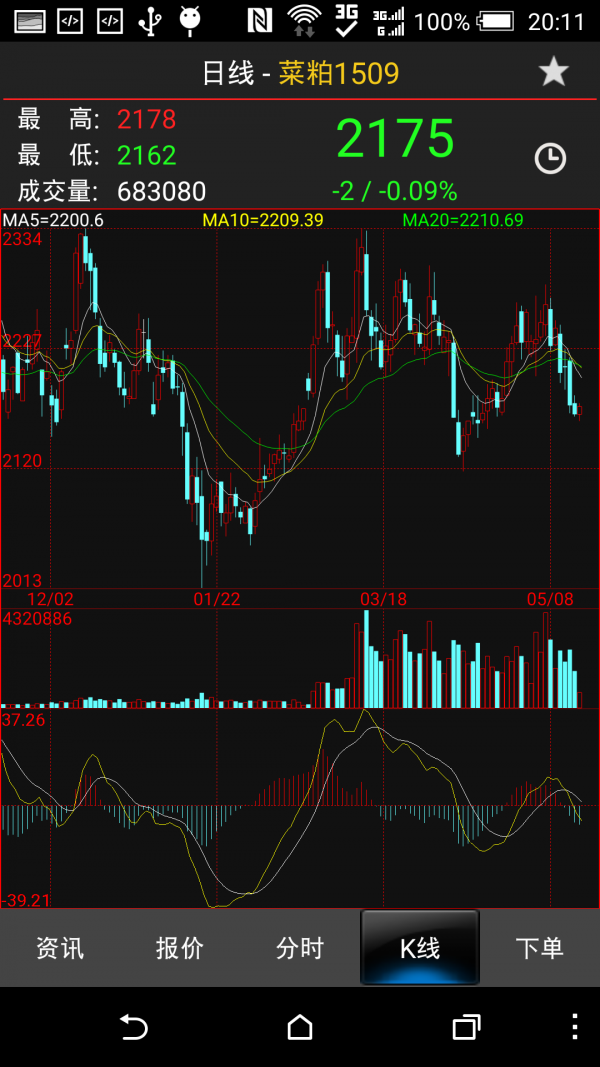Tap the Wi-Fi status icon
Image resolution: width=600 pixels, height=1067 pixels.
(x=304, y=20)
